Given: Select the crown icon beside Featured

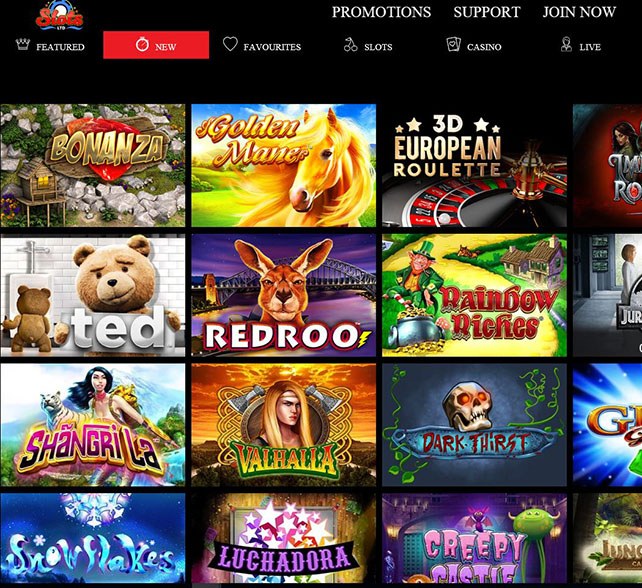Looking at the screenshot, I should (x=23, y=44).
